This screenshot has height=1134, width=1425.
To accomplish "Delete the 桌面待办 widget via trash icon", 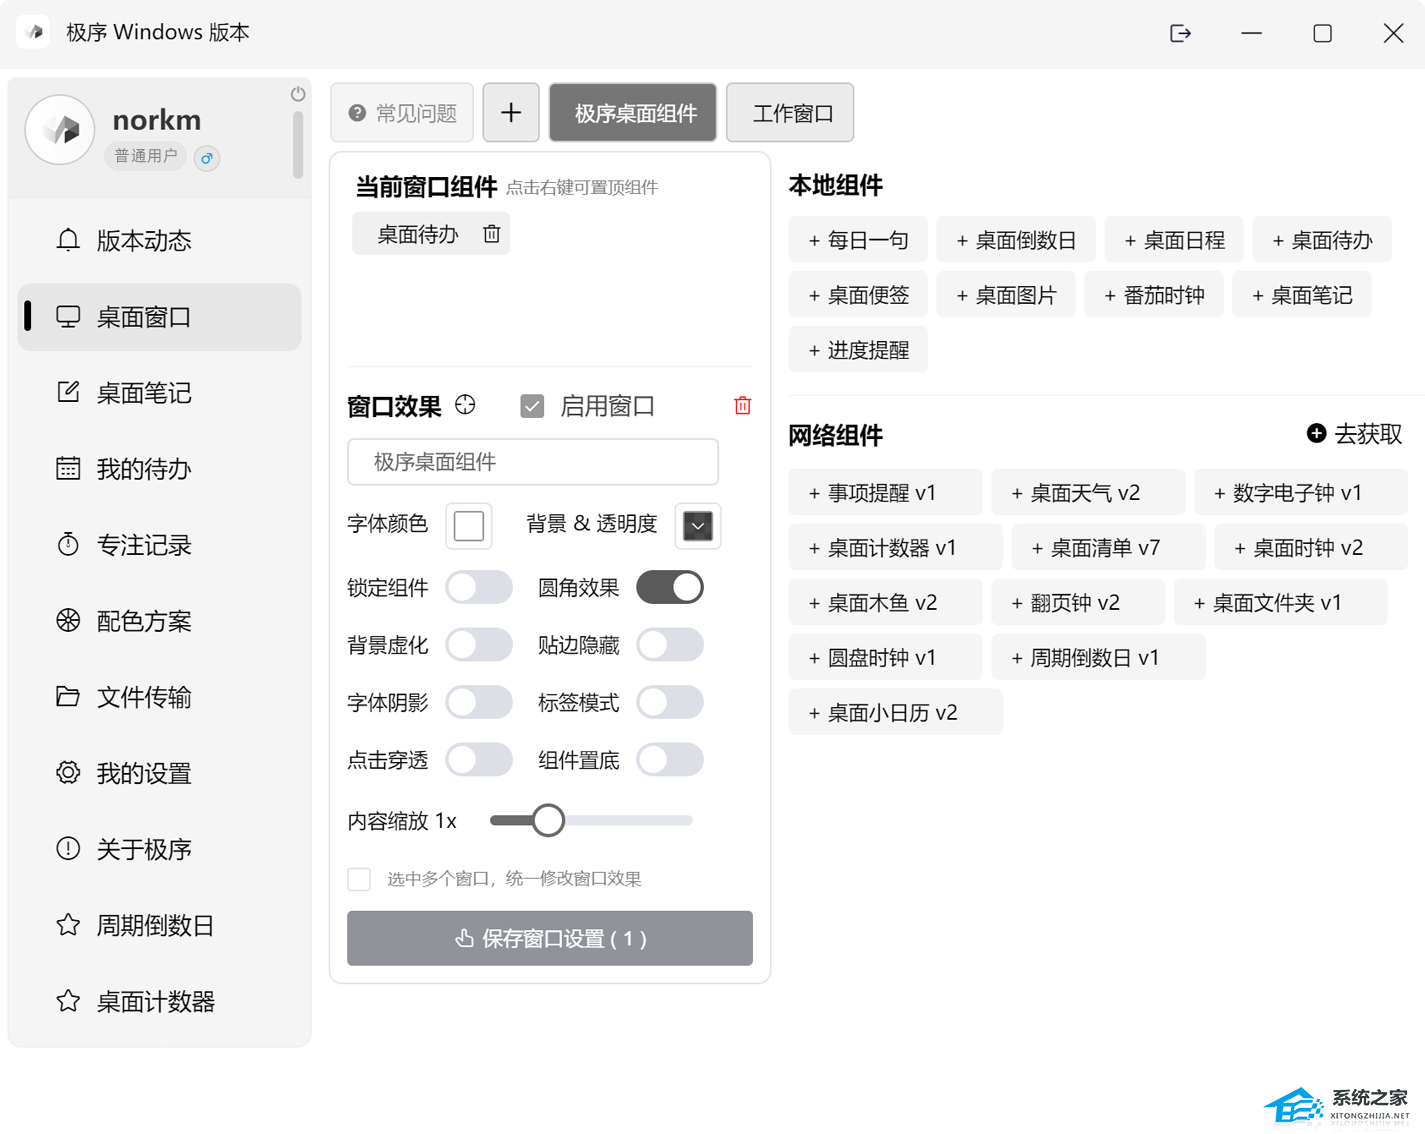I will (491, 234).
